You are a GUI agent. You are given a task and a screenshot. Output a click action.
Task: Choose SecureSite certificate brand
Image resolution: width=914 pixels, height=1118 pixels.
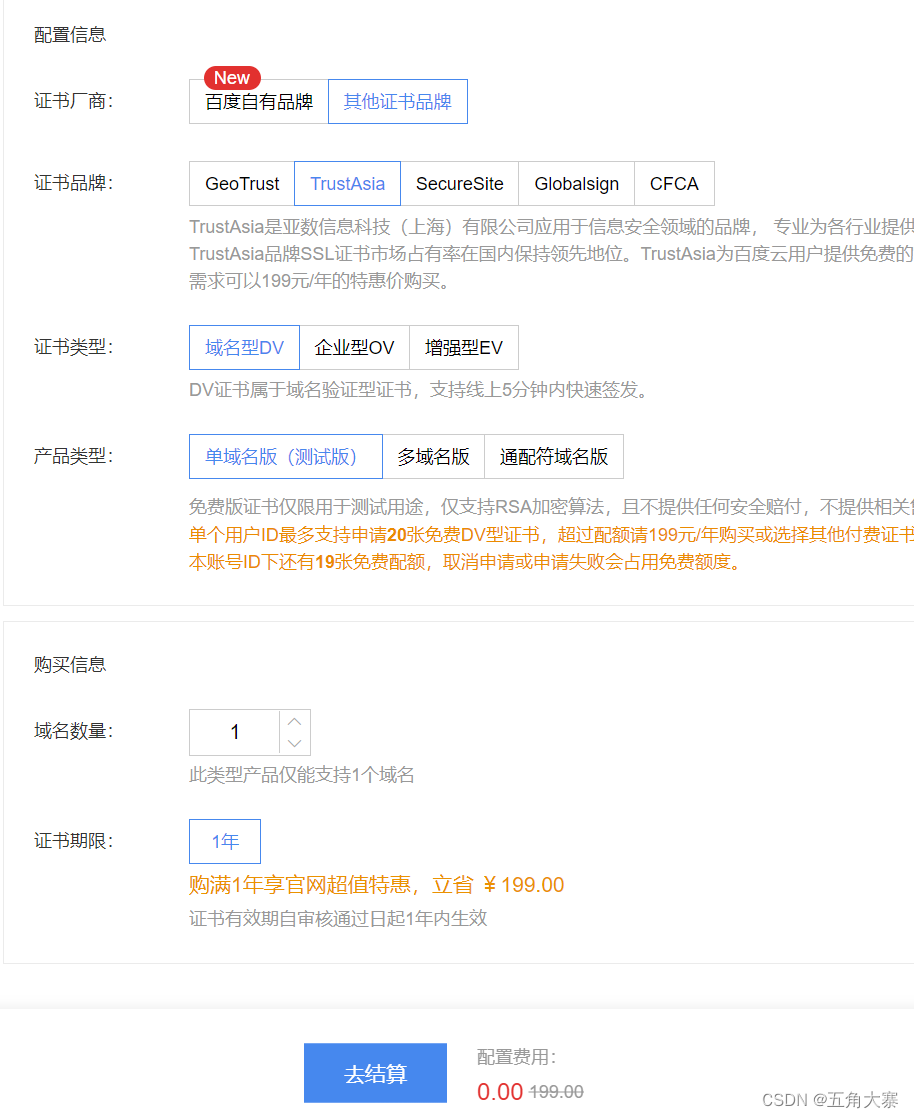pos(459,183)
